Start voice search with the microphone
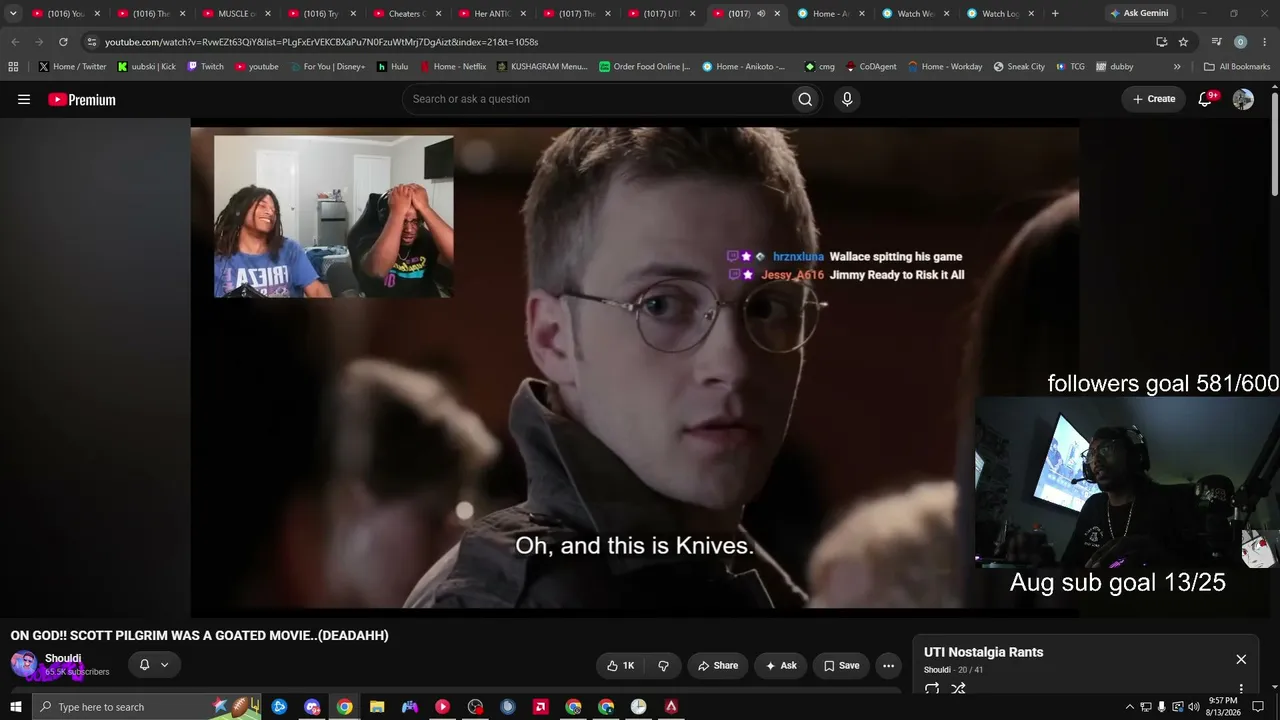This screenshot has width=1280, height=720. point(847,99)
